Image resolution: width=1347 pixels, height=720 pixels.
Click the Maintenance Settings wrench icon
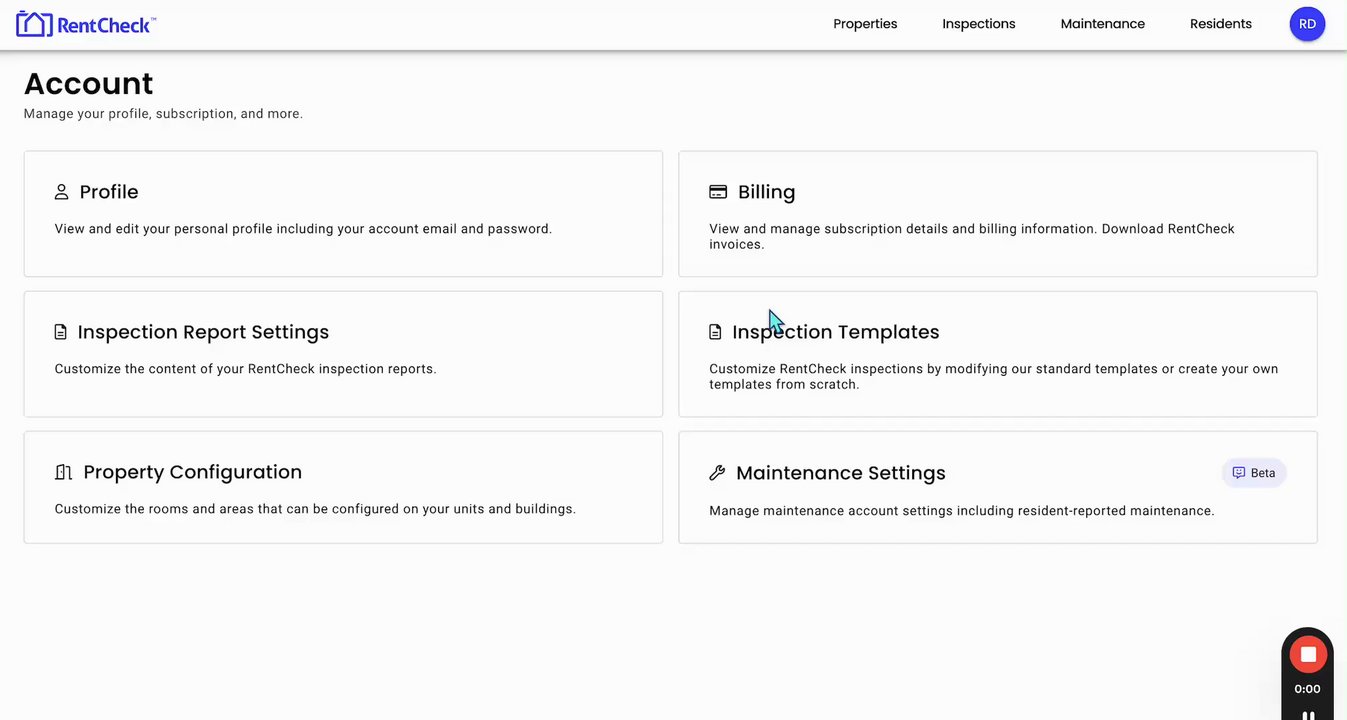[x=717, y=473]
